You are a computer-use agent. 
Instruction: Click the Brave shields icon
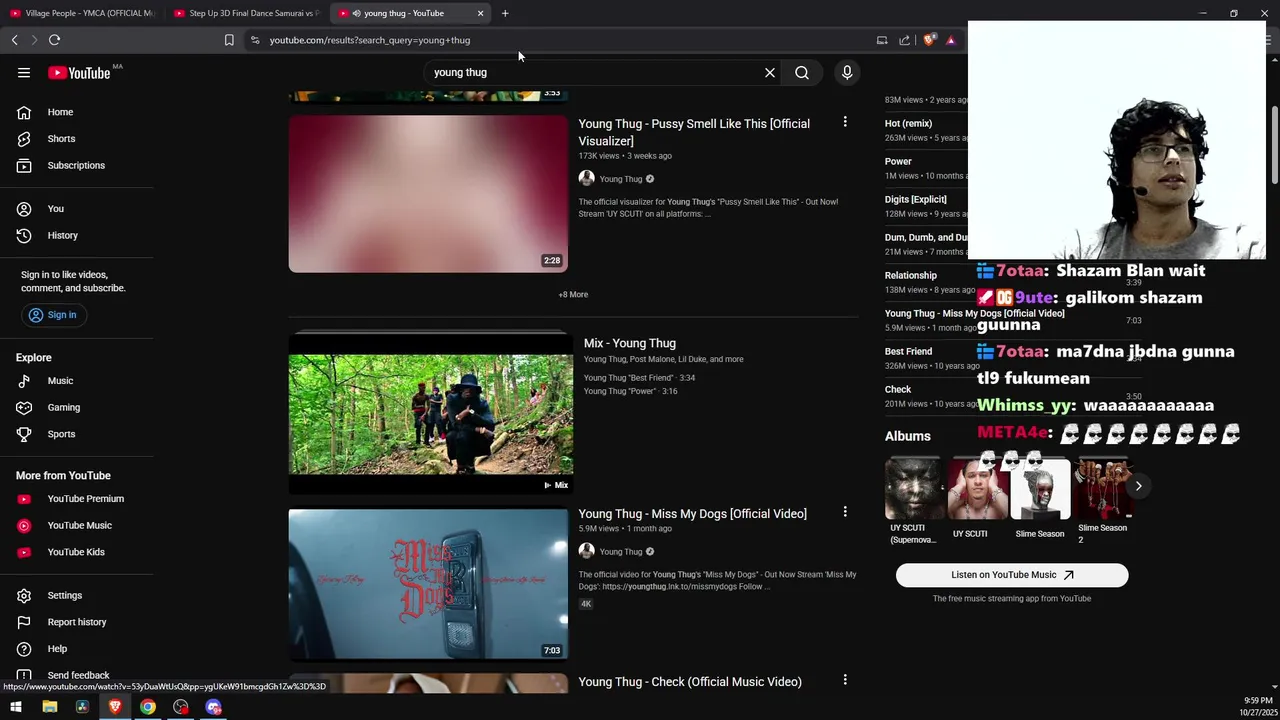[929, 40]
